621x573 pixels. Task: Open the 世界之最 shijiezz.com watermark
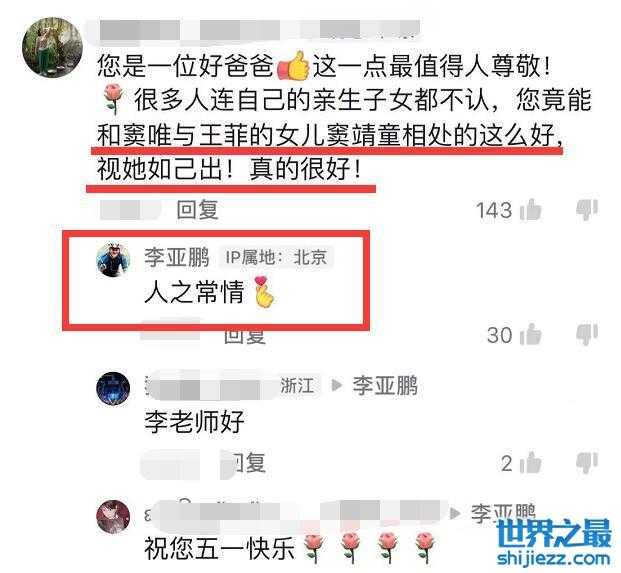(554, 543)
